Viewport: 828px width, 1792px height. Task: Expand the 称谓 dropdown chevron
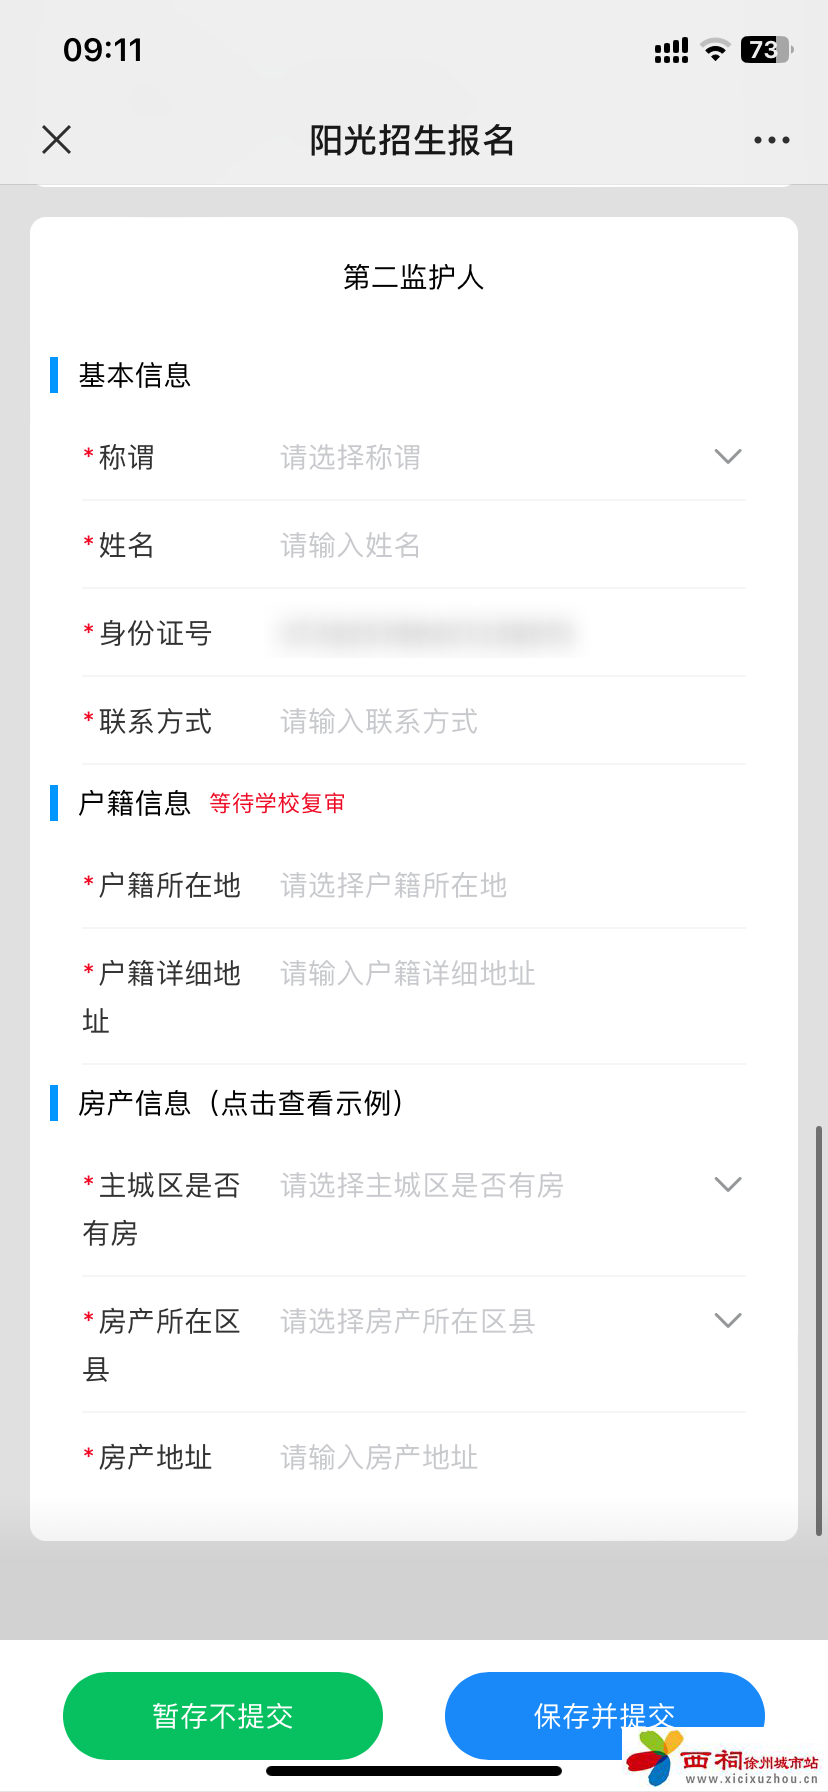coord(728,457)
